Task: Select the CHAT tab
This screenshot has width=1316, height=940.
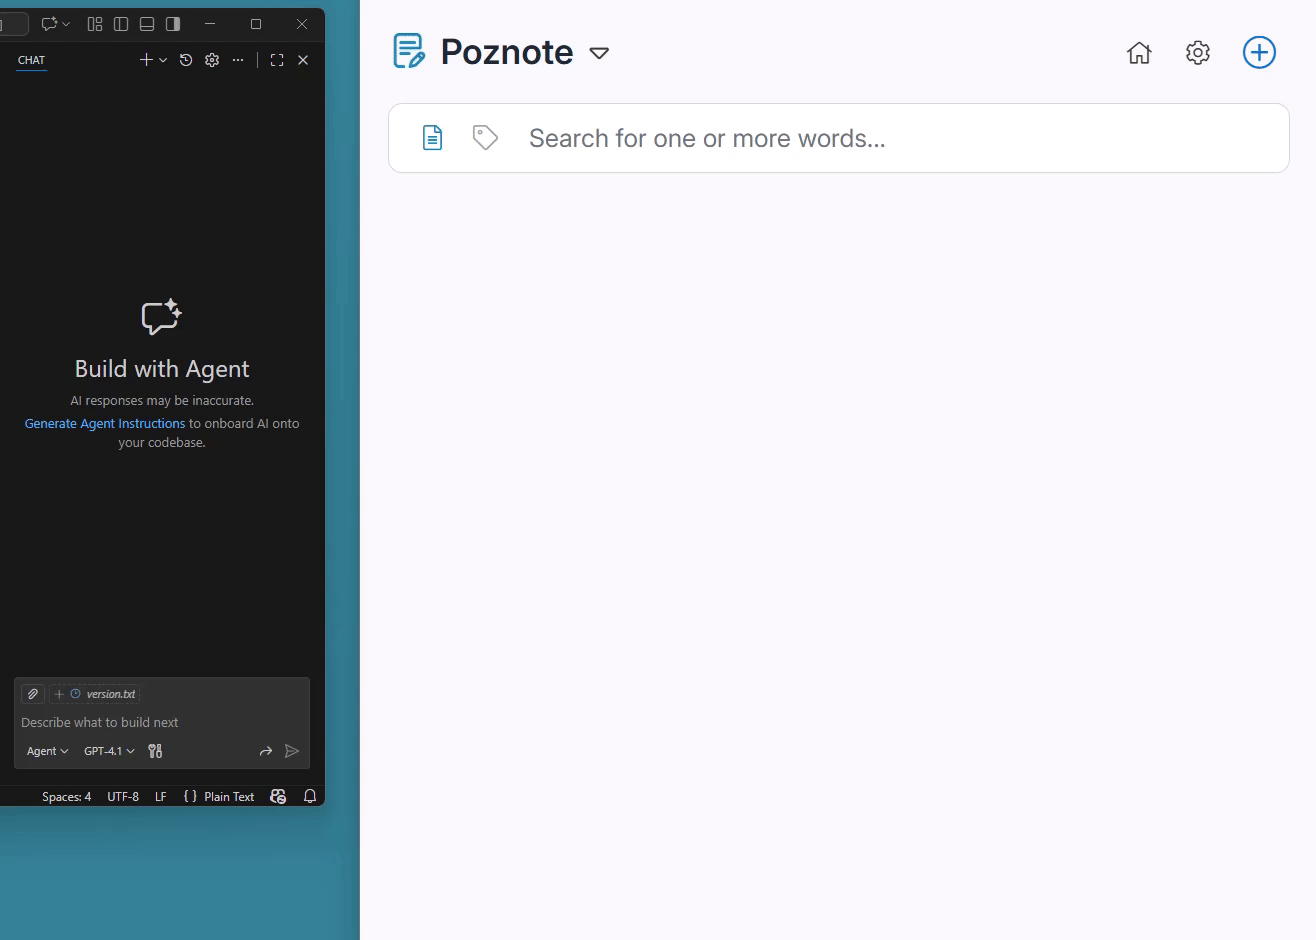Action: pyautogui.click(x=32, y=60)
